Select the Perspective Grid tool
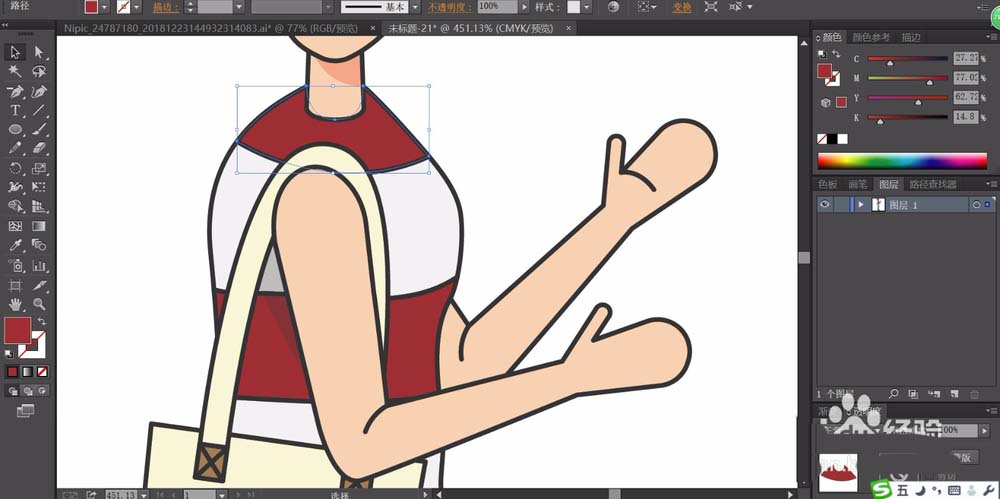This screenshot has height=499, width=1000. tap(39, 206)
